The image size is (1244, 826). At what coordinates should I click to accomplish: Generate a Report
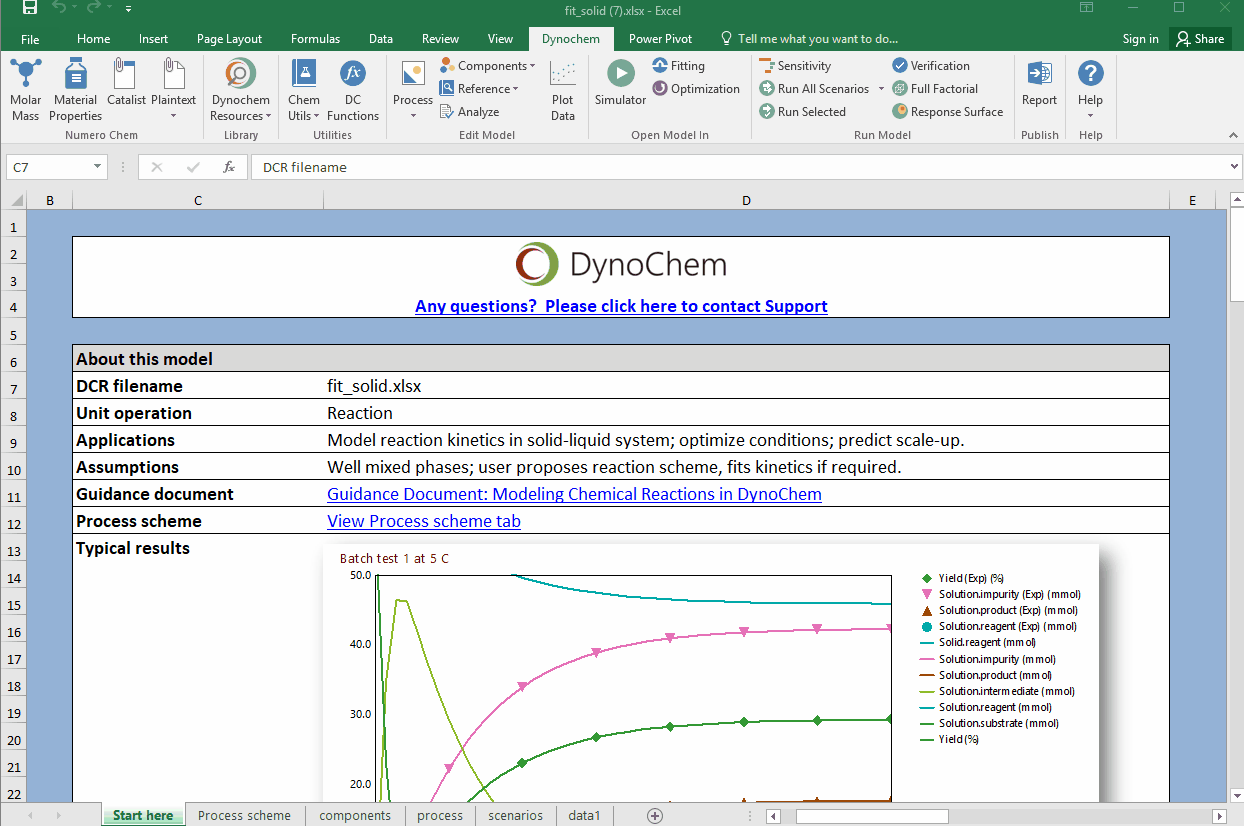pos(1039,84)
